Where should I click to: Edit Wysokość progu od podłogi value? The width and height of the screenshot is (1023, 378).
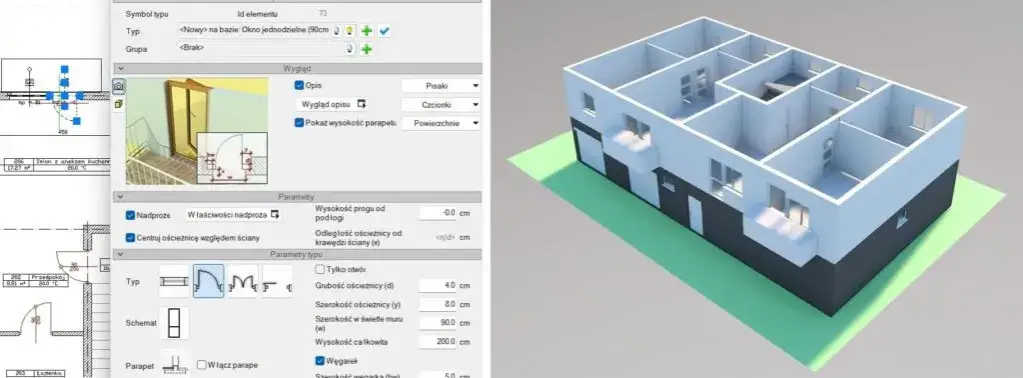438,213
